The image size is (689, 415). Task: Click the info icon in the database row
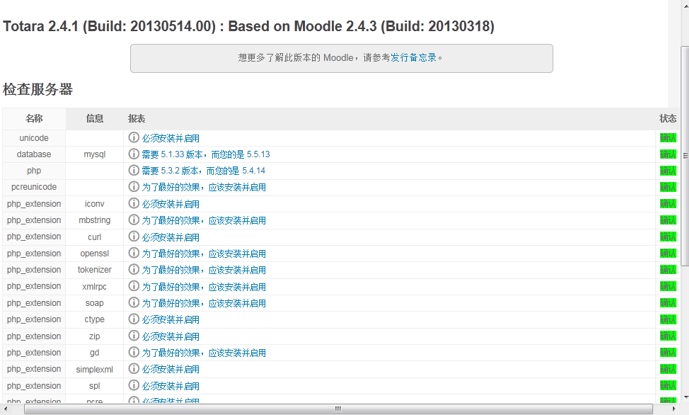click(x=134, y=154)
